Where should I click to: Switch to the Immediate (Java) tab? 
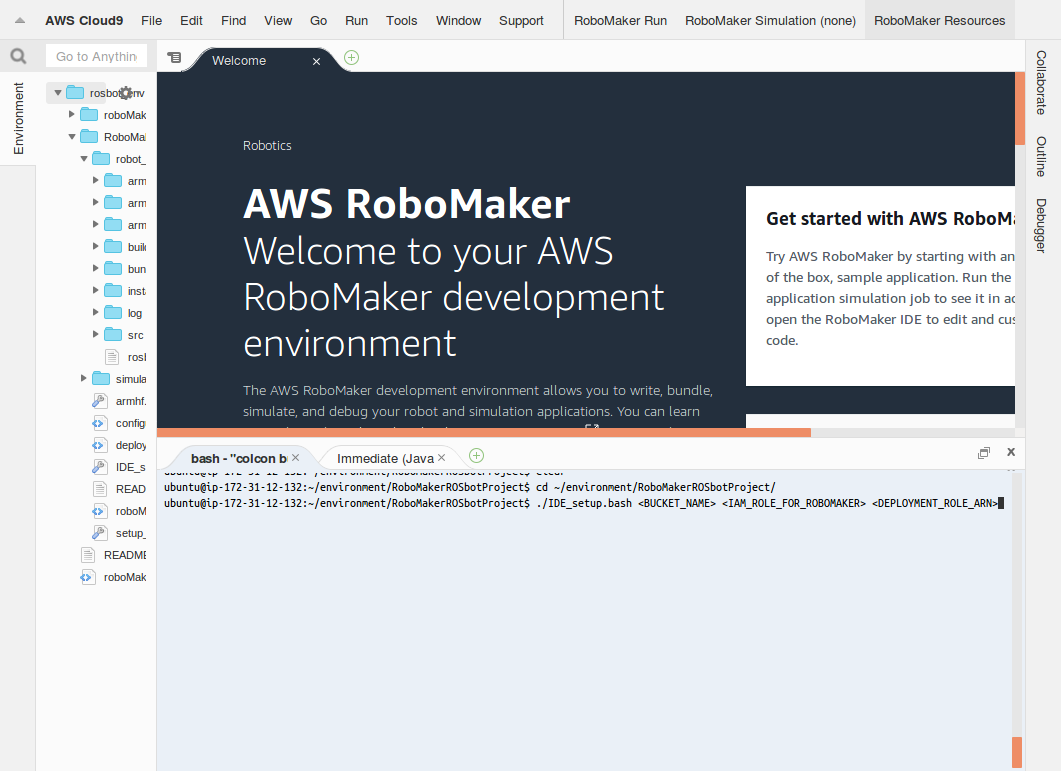click(x=386, y=458)
